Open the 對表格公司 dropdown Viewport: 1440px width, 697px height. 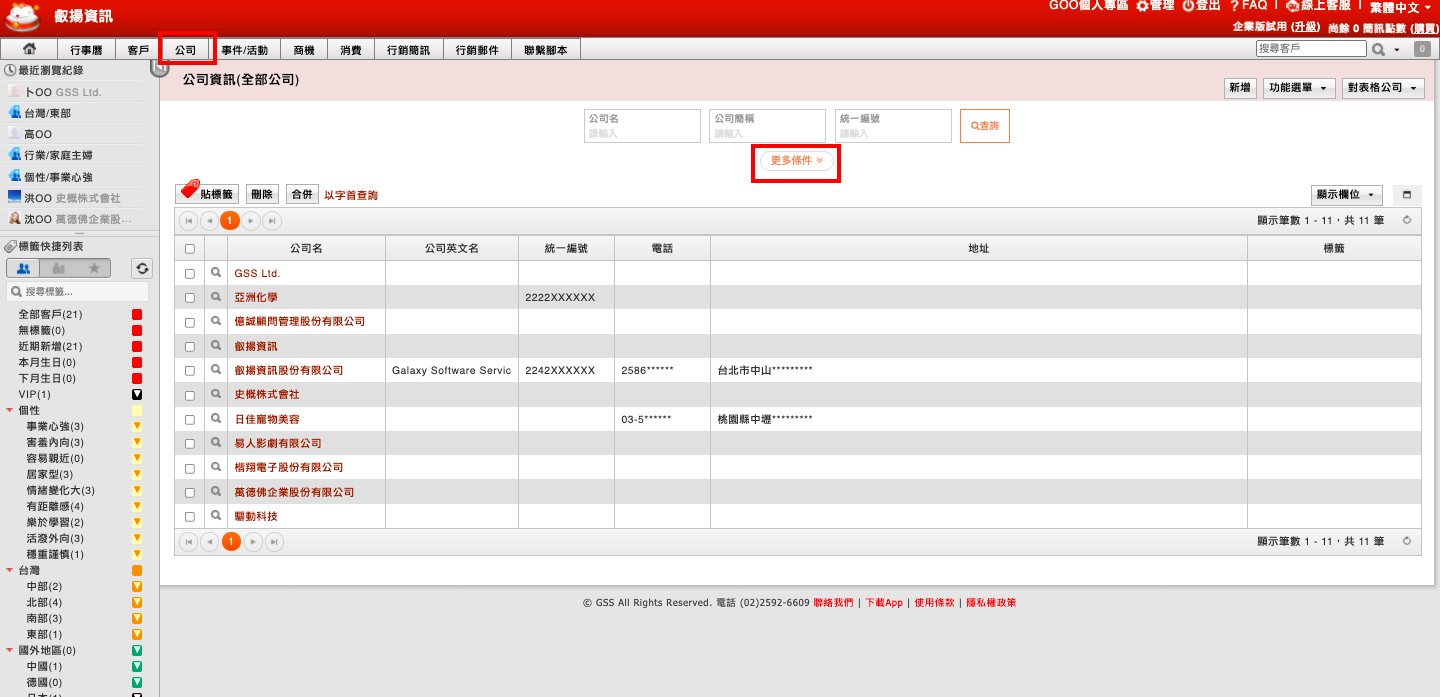(x=1383, y=88)
